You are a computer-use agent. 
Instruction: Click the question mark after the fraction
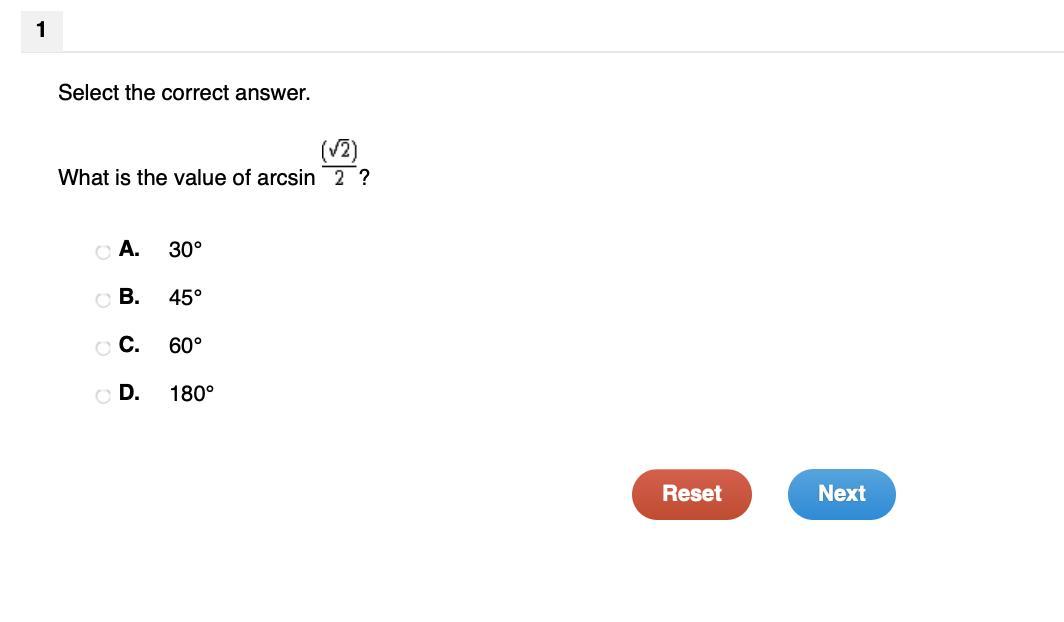(x=365, y=178)
